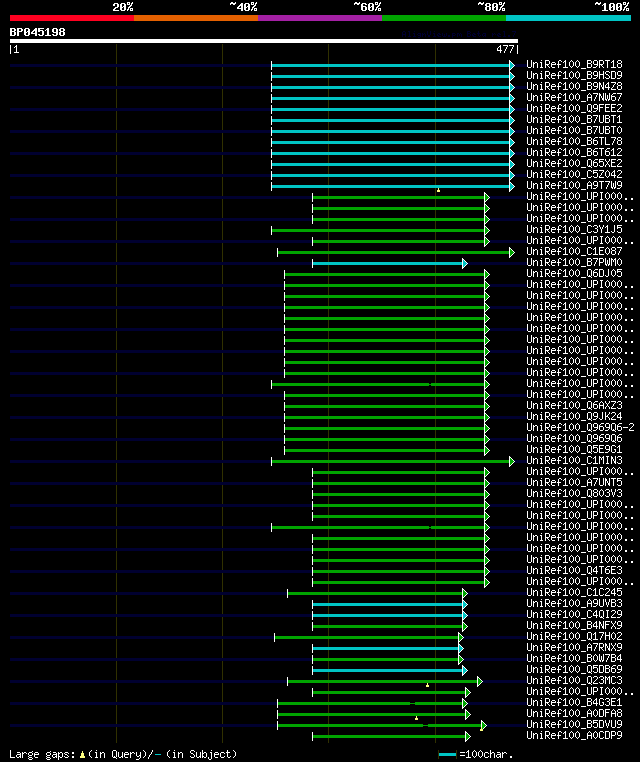Select the UniRef100_Q803V3 label
Screen dimensions: 640x762
[x=574, y=493]
